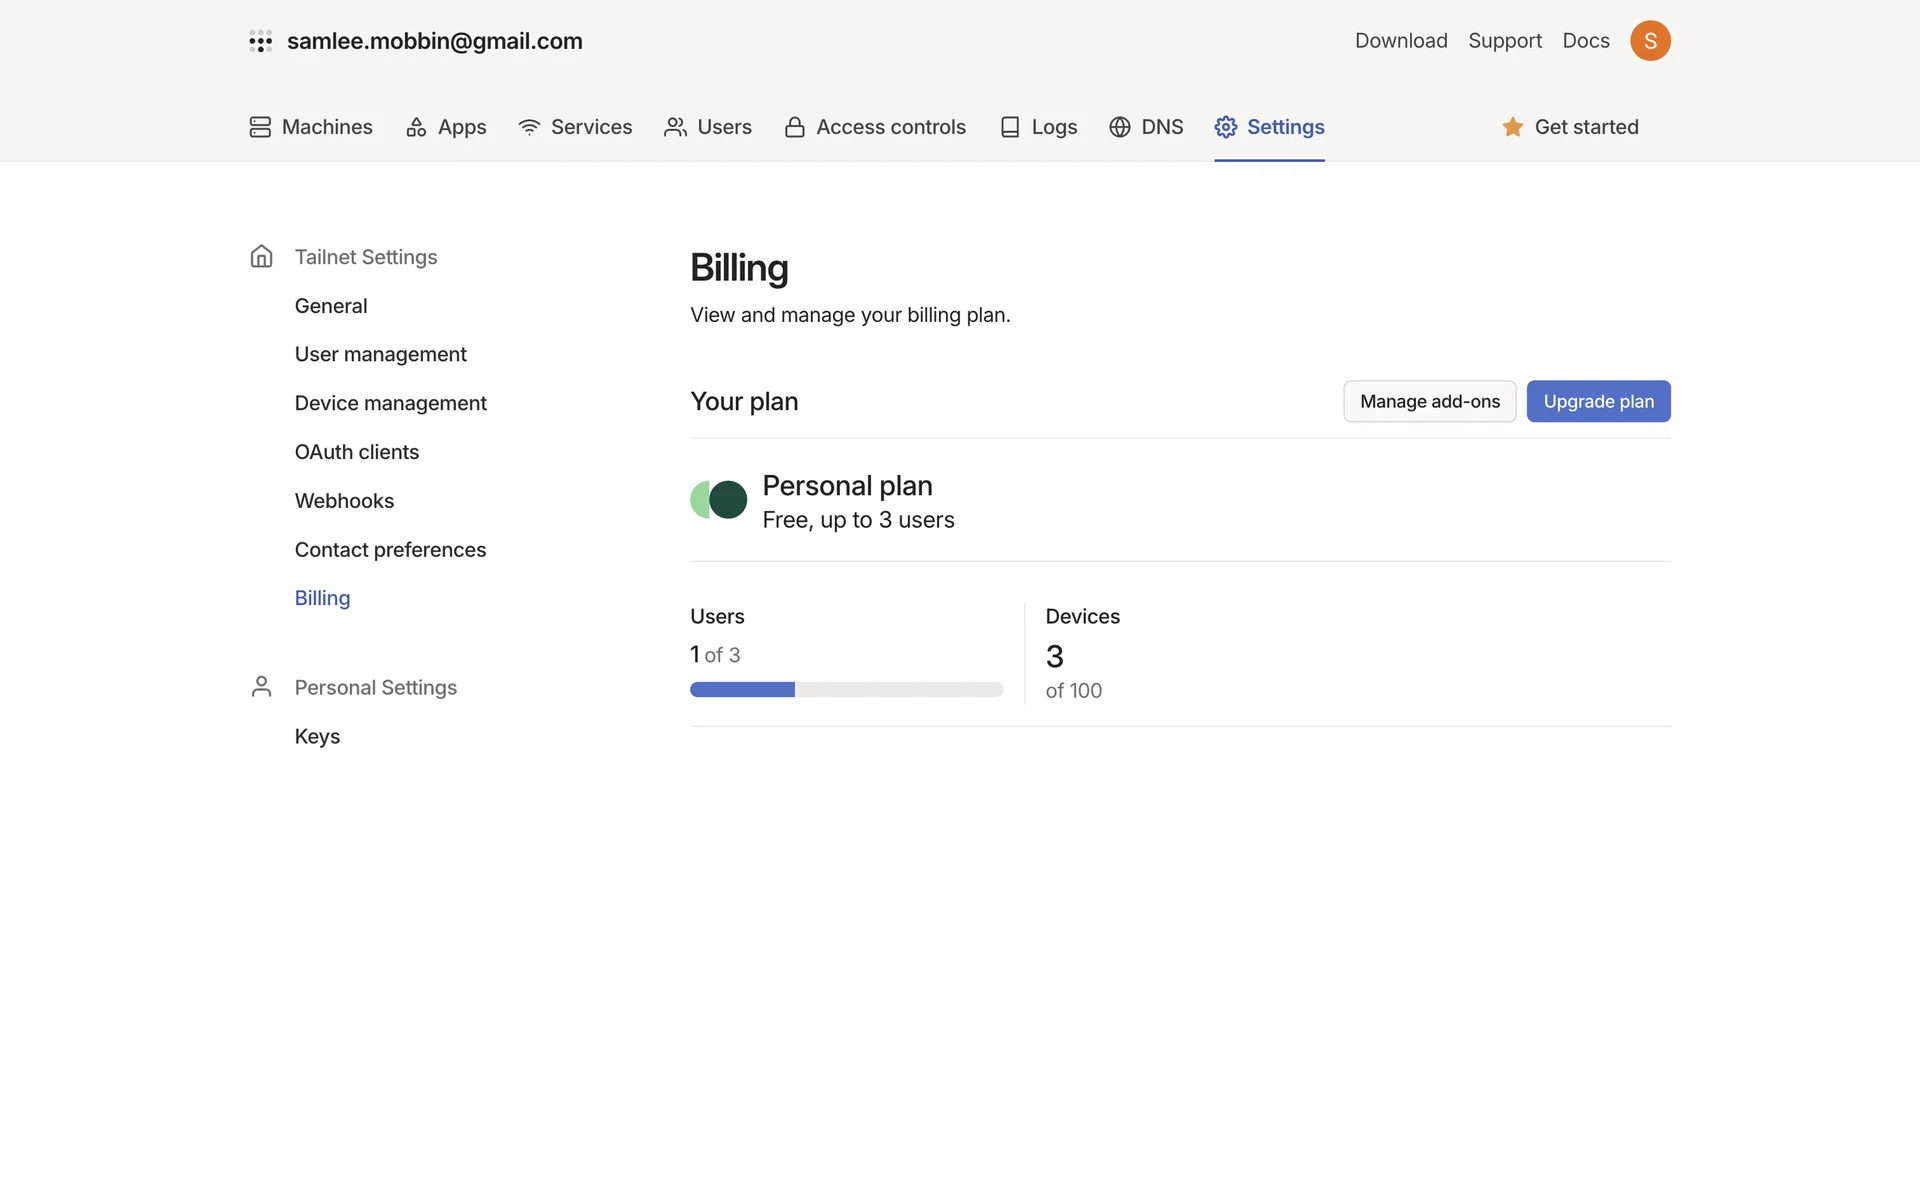Select Device management in sidebar
1920x1200 pixels.
pos(390,403)
